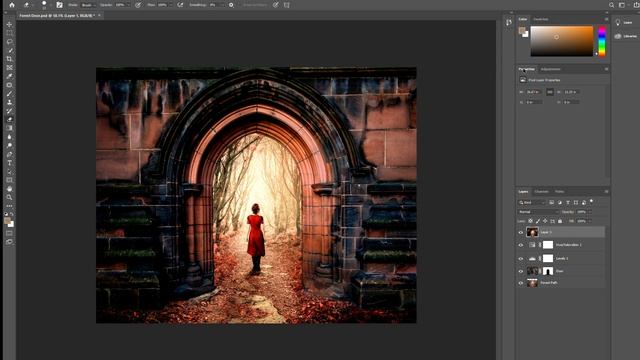Select the Type tool
Viewport: 640px width, 360px height.
click(9, 163)
